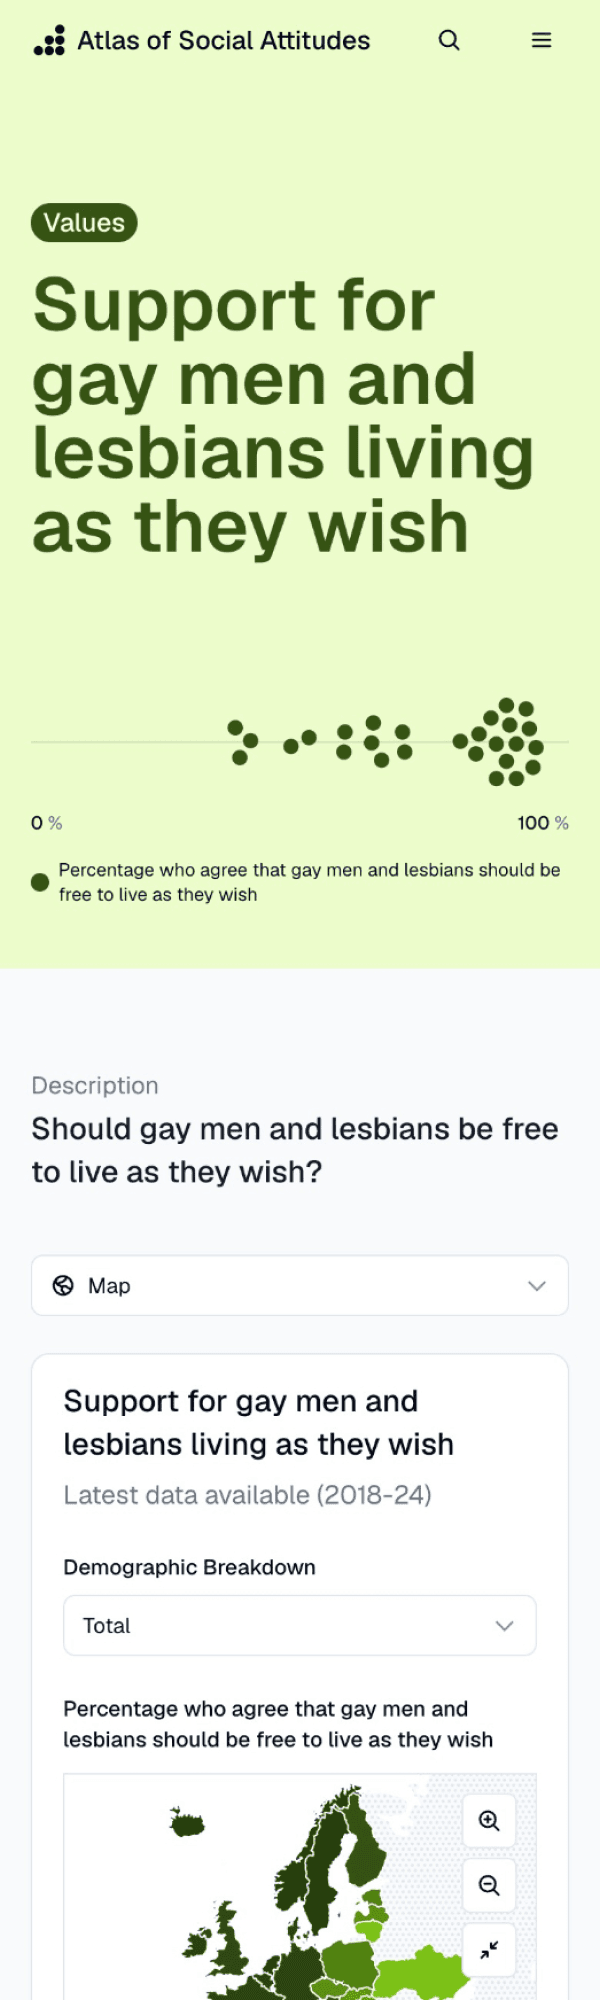
Task: Select the Values category tag
Action: point(84,223)
